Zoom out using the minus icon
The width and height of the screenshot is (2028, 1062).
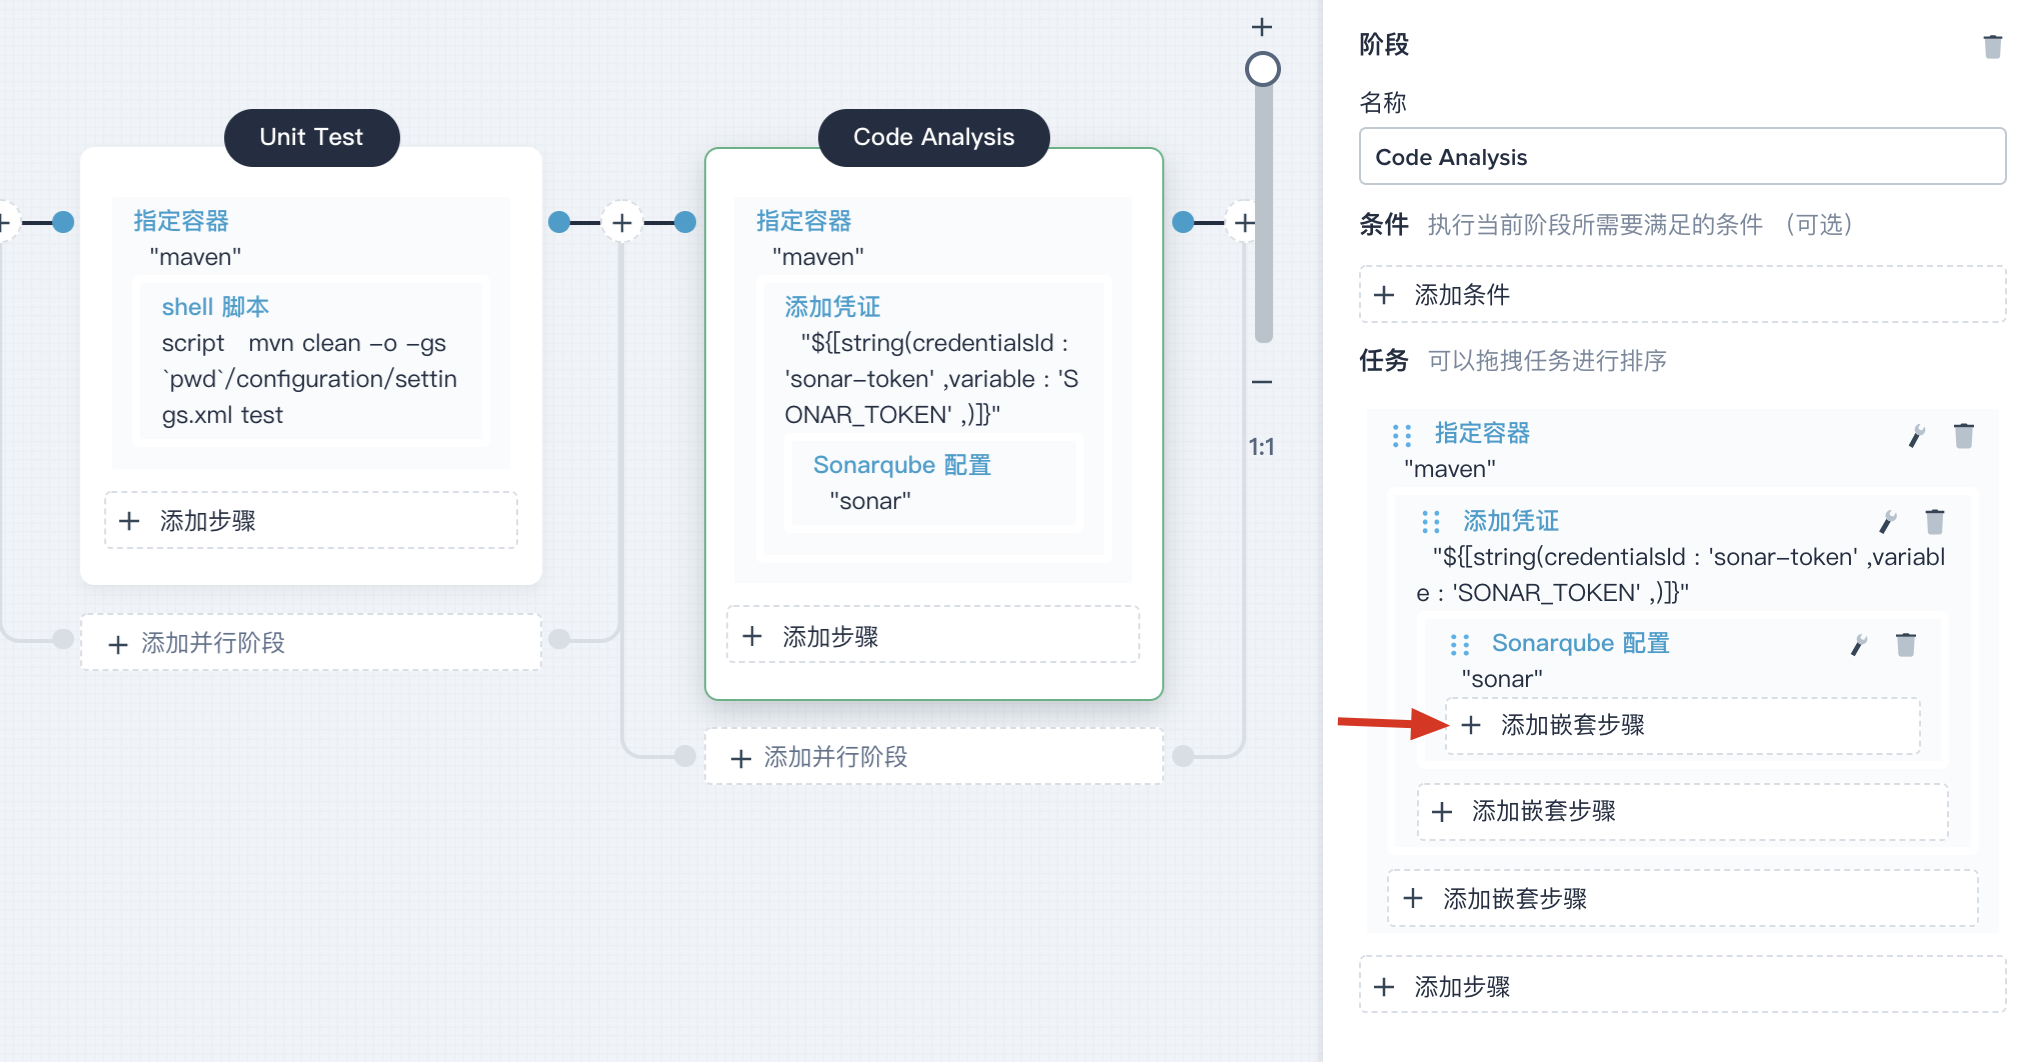(1262, 381)
